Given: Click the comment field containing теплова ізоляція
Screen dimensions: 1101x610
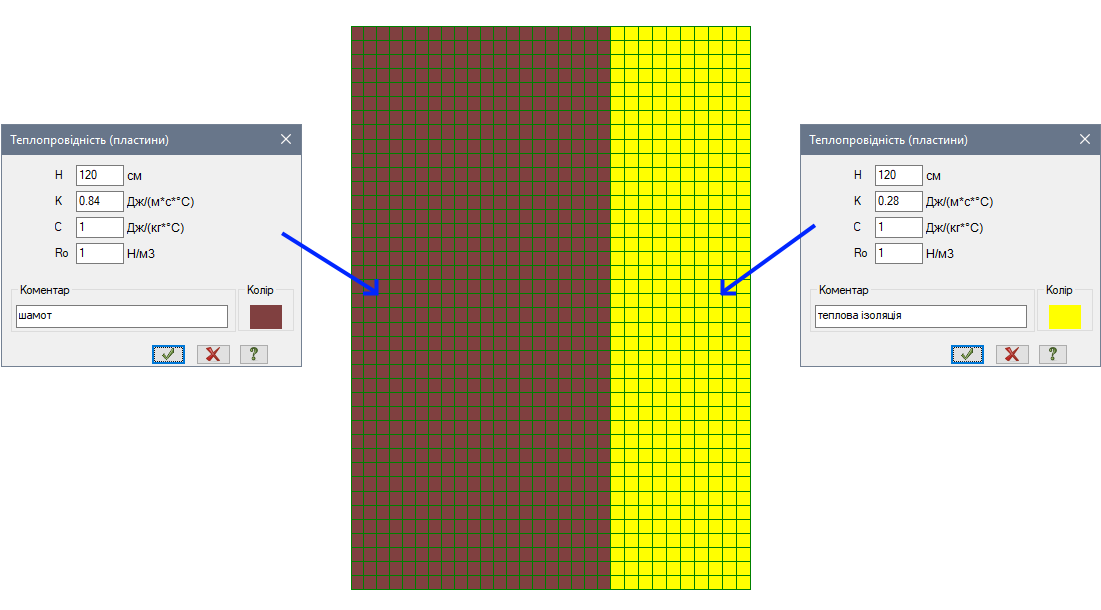Looking at the screenshot, I should click(920, 317).
